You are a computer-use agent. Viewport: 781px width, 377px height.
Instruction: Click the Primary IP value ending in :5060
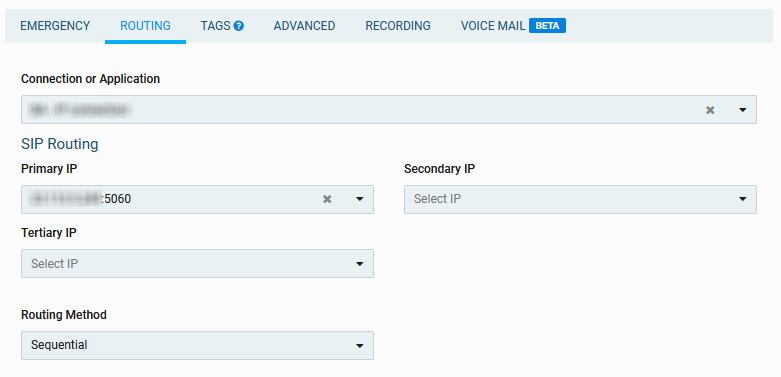[81, 199]
